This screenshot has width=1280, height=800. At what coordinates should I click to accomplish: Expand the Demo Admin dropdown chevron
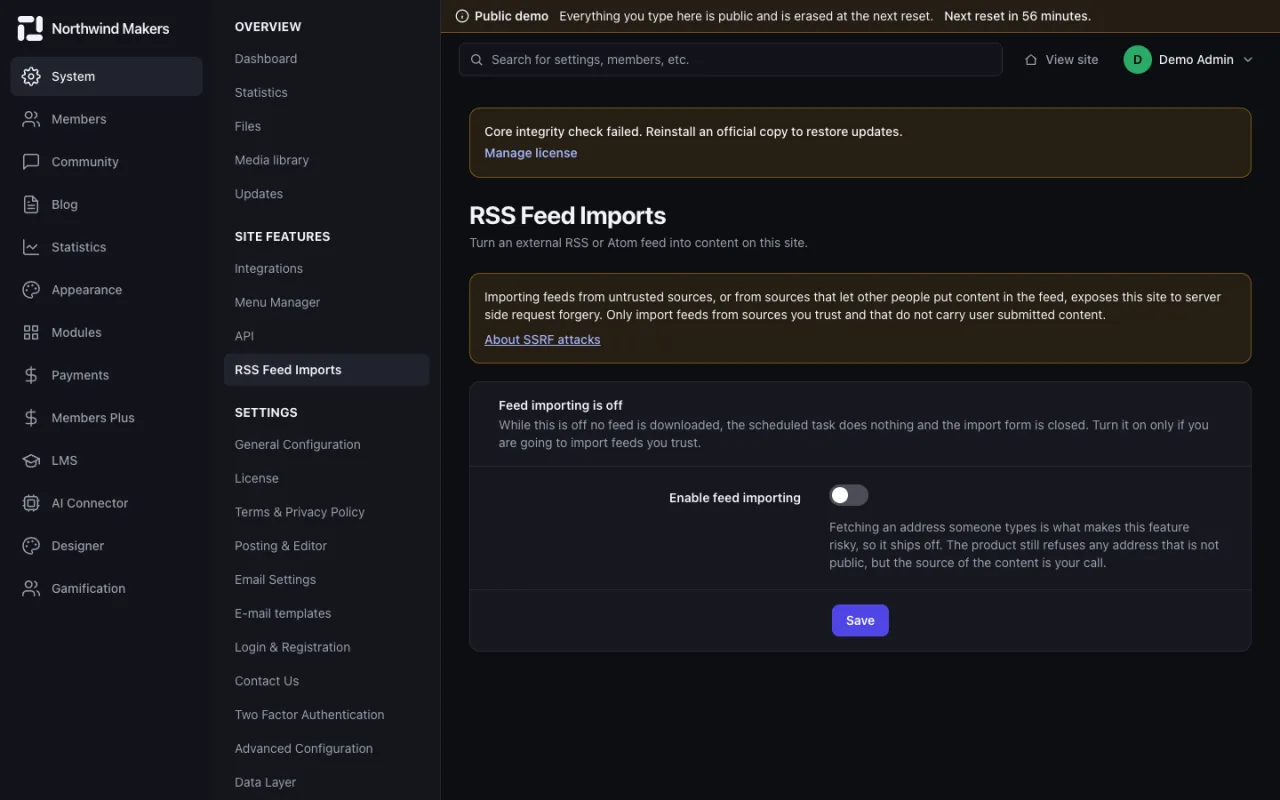pyautogui.click(x=1247, y=60)
